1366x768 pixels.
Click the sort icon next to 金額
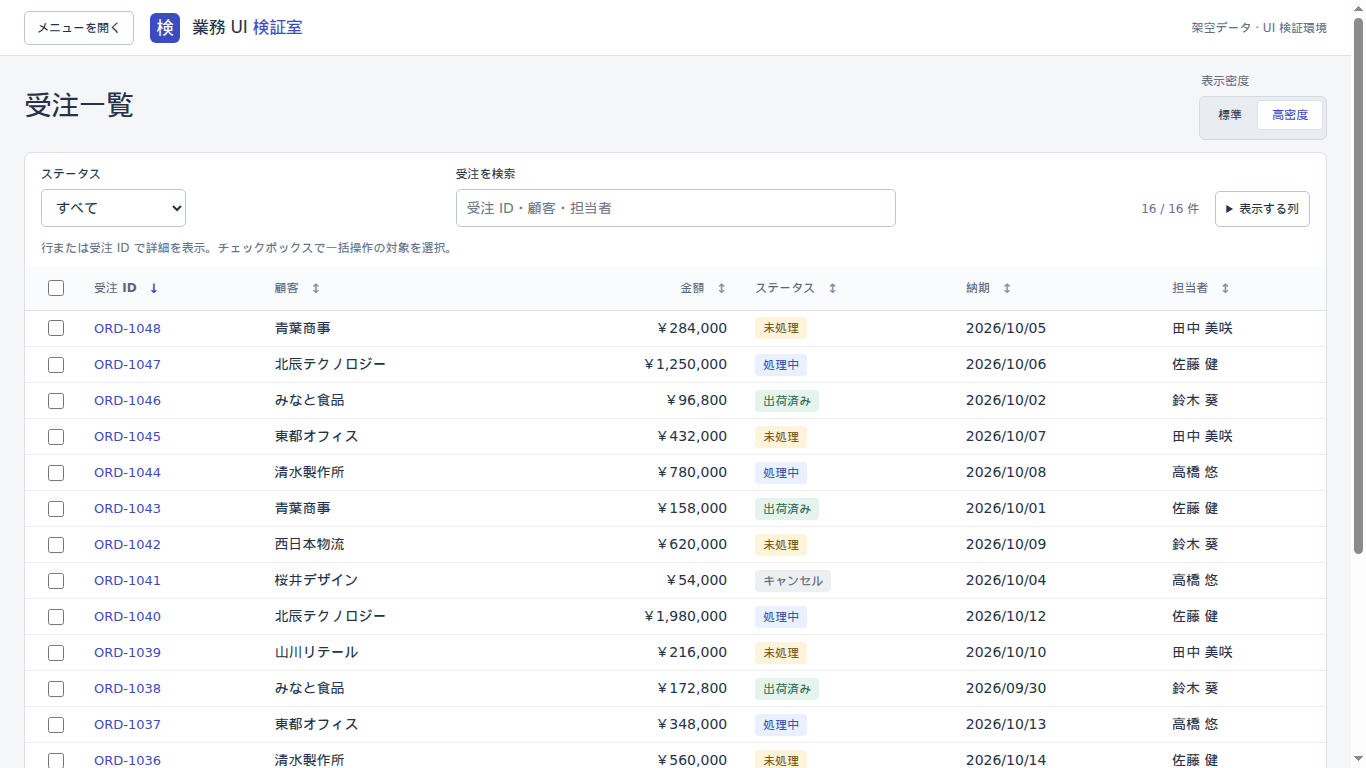point(721,288)
